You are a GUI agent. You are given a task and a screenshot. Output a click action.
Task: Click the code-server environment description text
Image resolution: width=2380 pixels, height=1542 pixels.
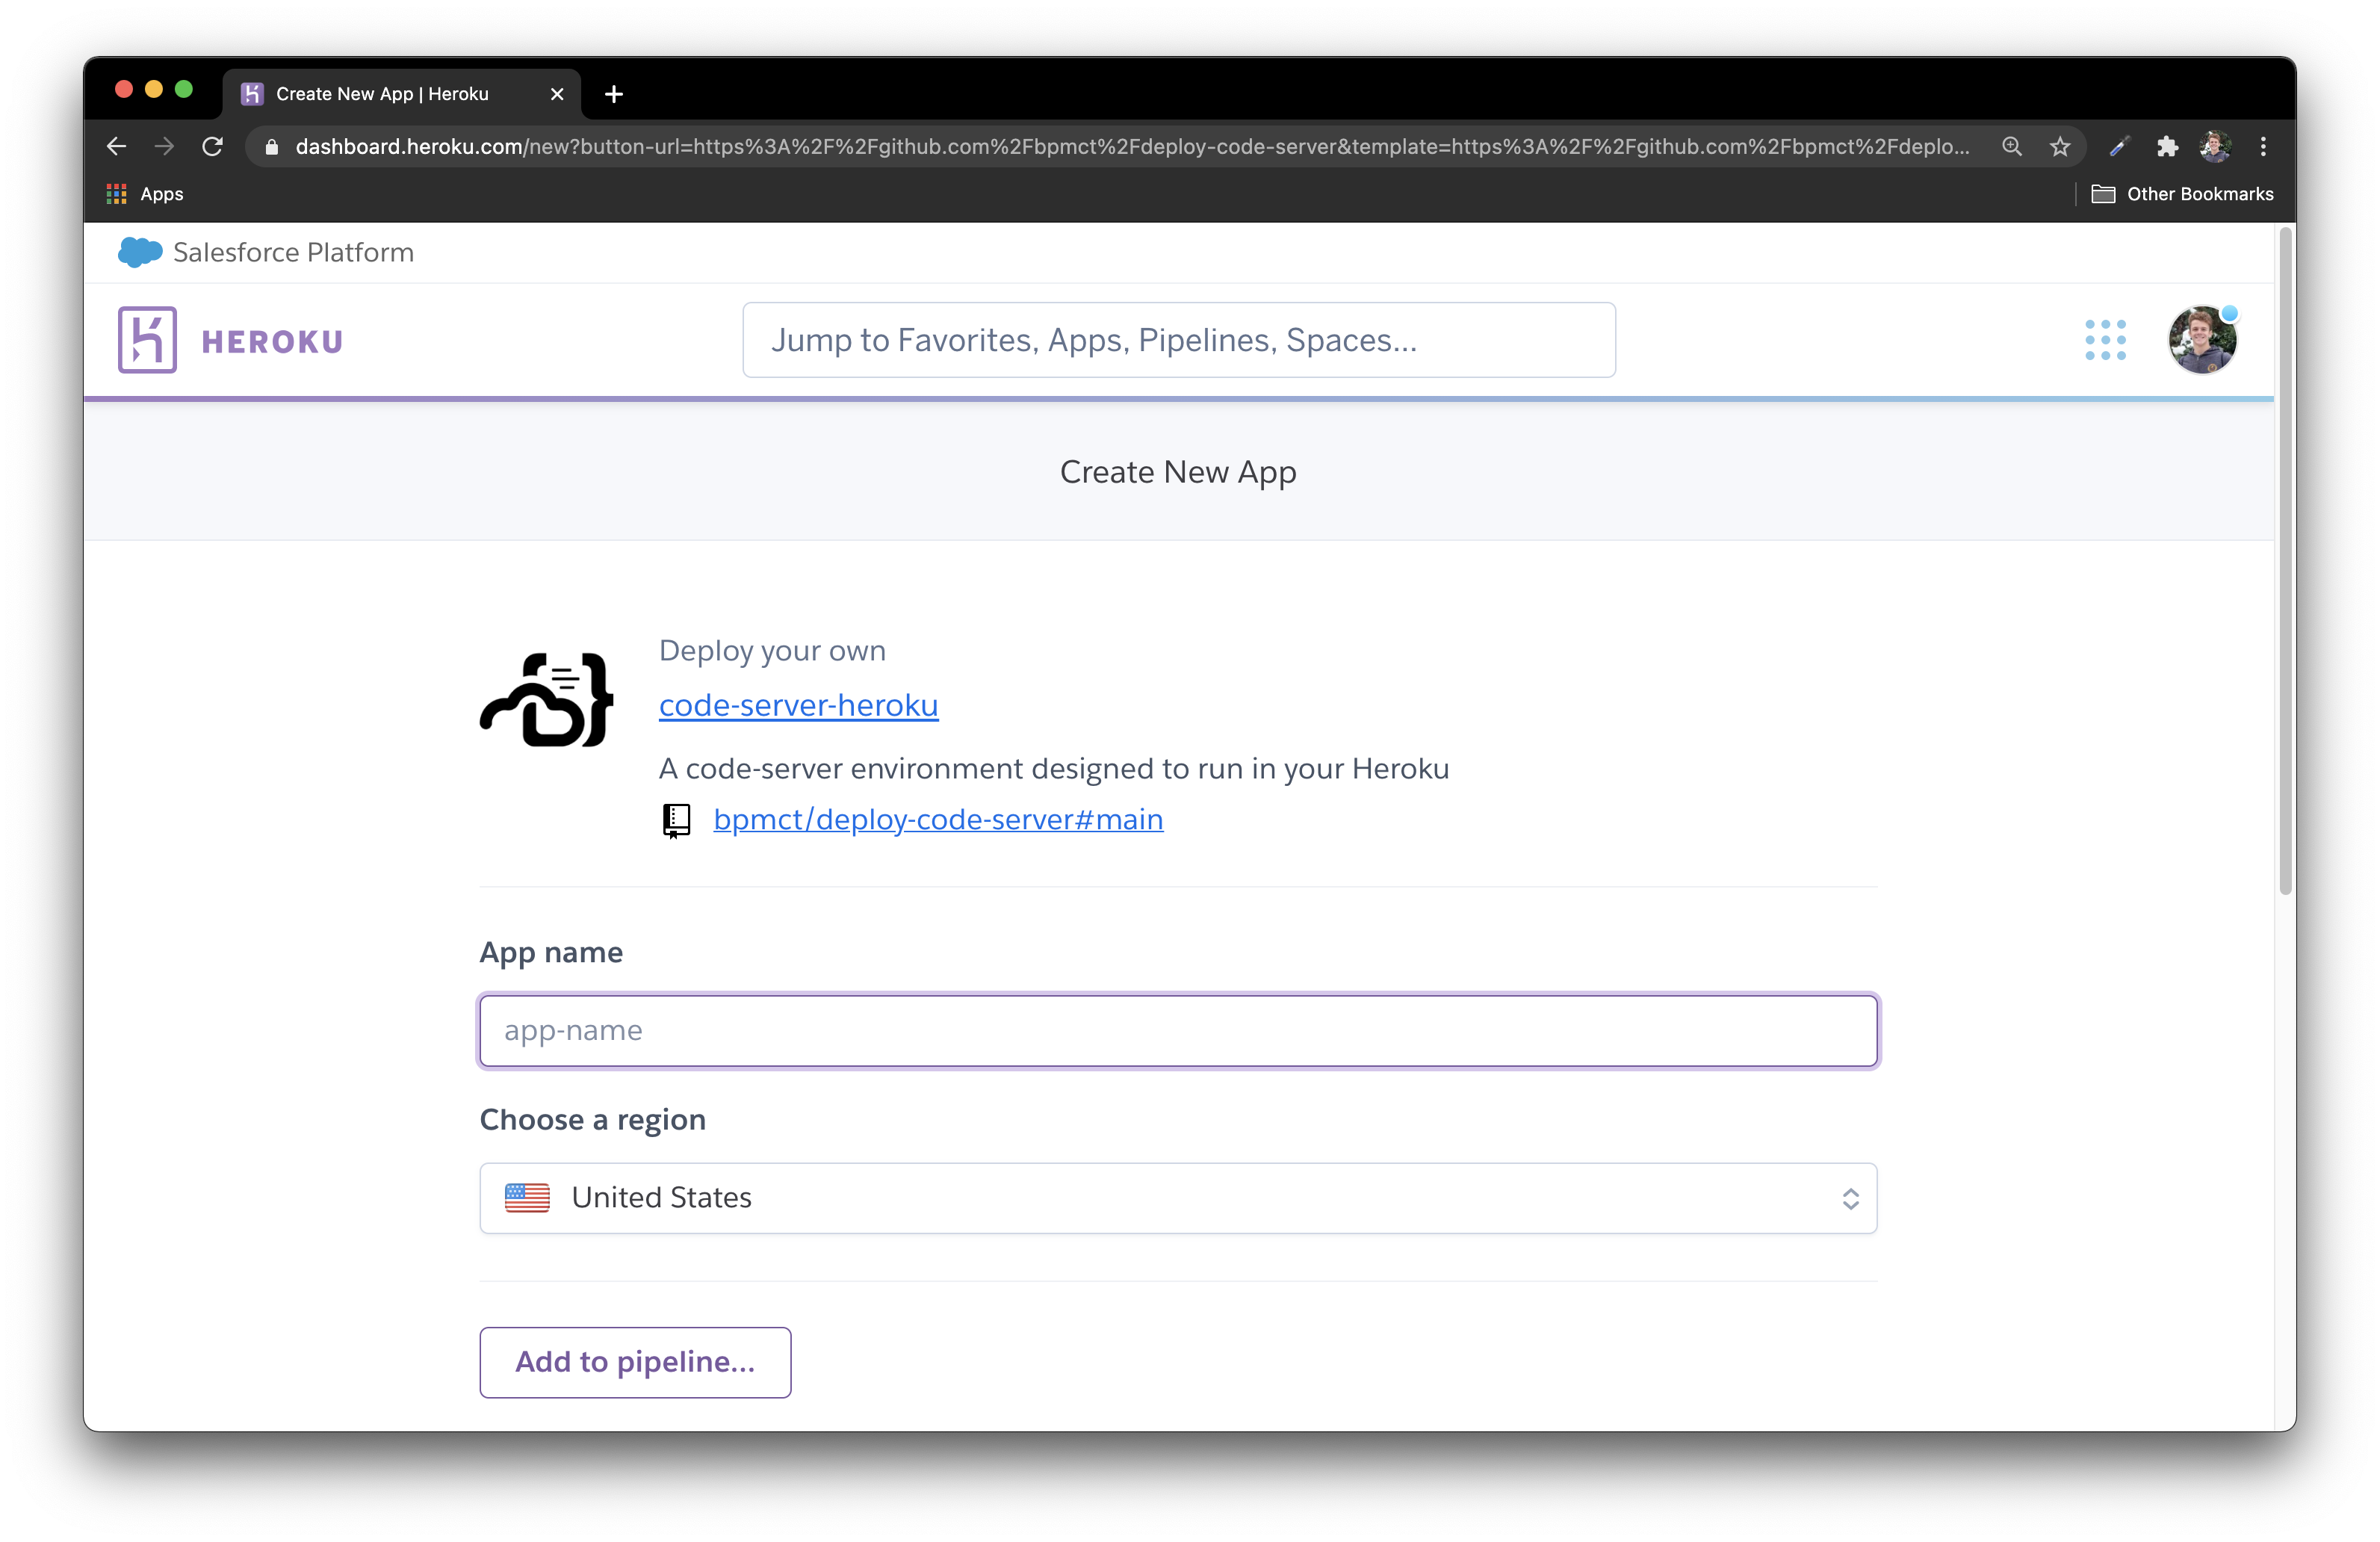click(1054, 768)
